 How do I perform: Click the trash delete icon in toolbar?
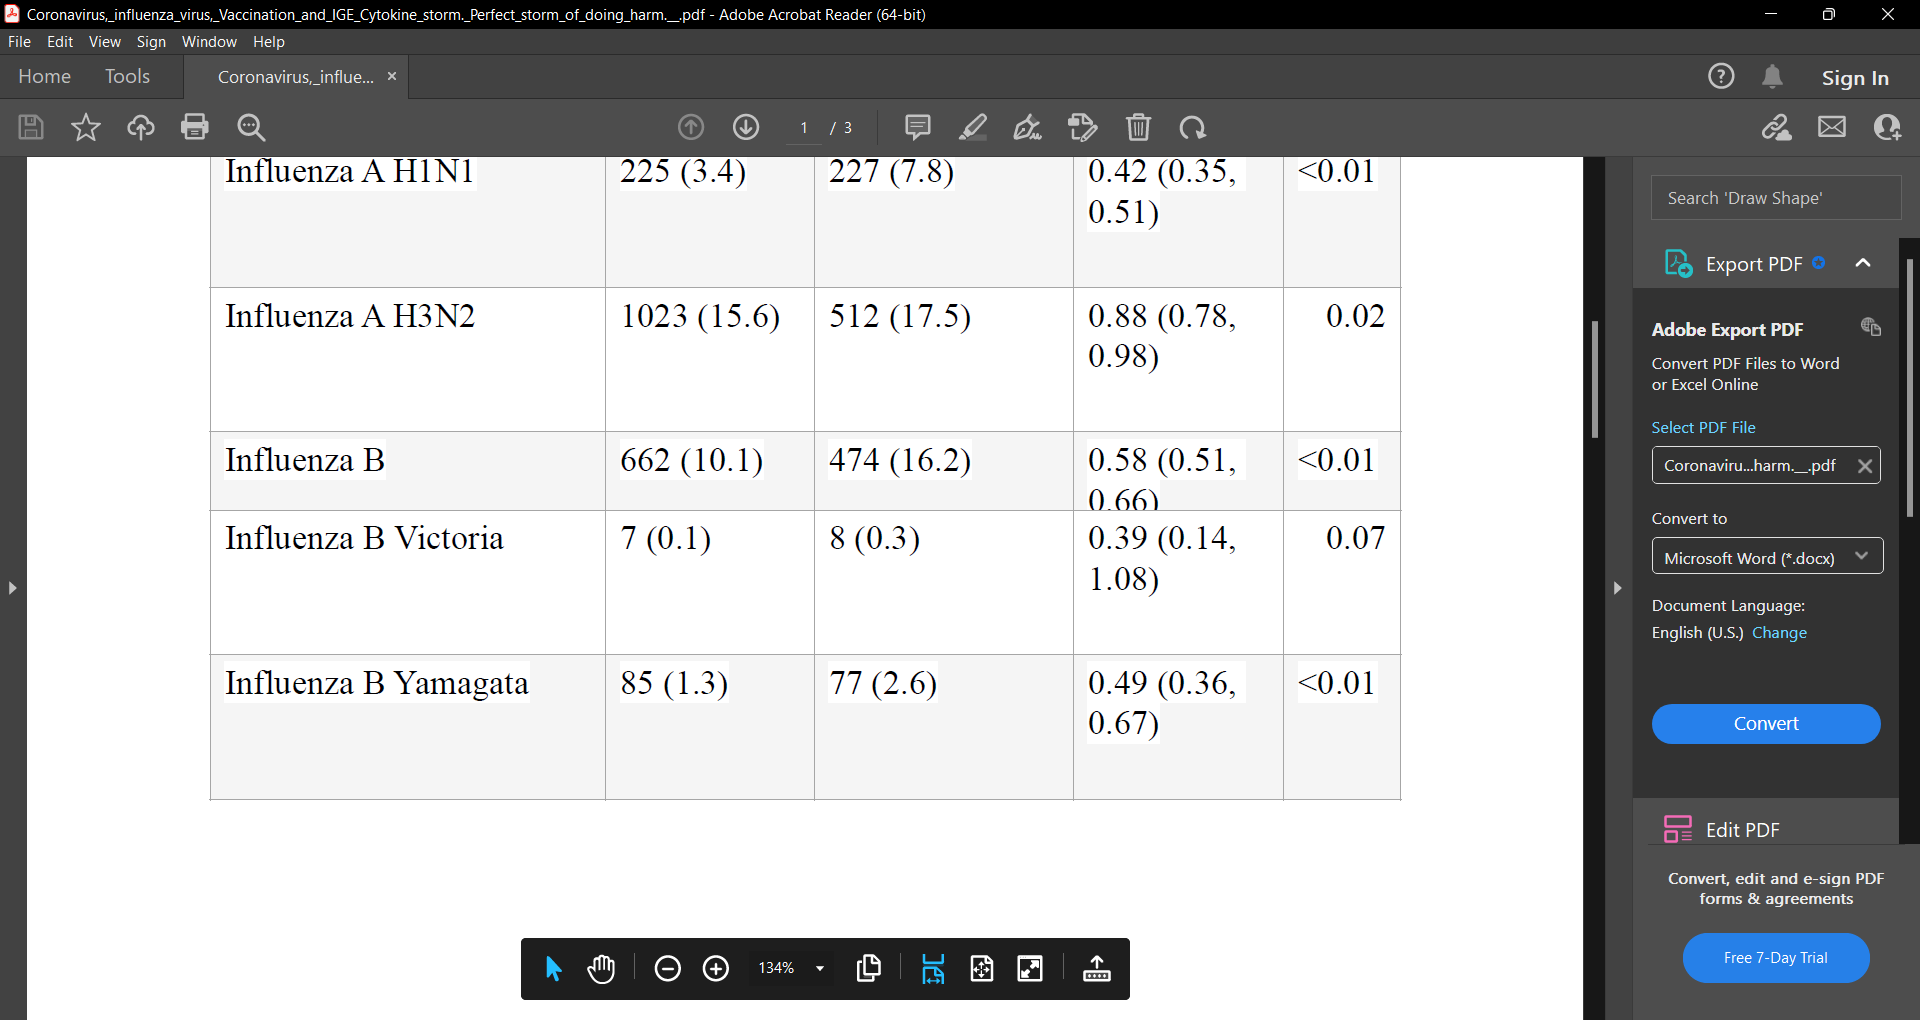coord(1138,127)
